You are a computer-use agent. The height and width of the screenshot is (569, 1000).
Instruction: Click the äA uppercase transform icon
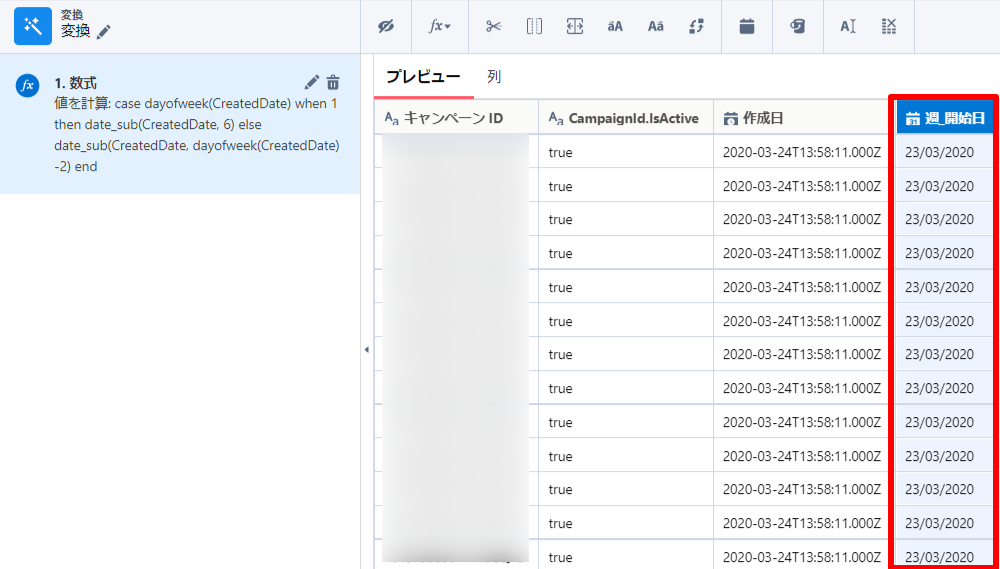(615, 27)
